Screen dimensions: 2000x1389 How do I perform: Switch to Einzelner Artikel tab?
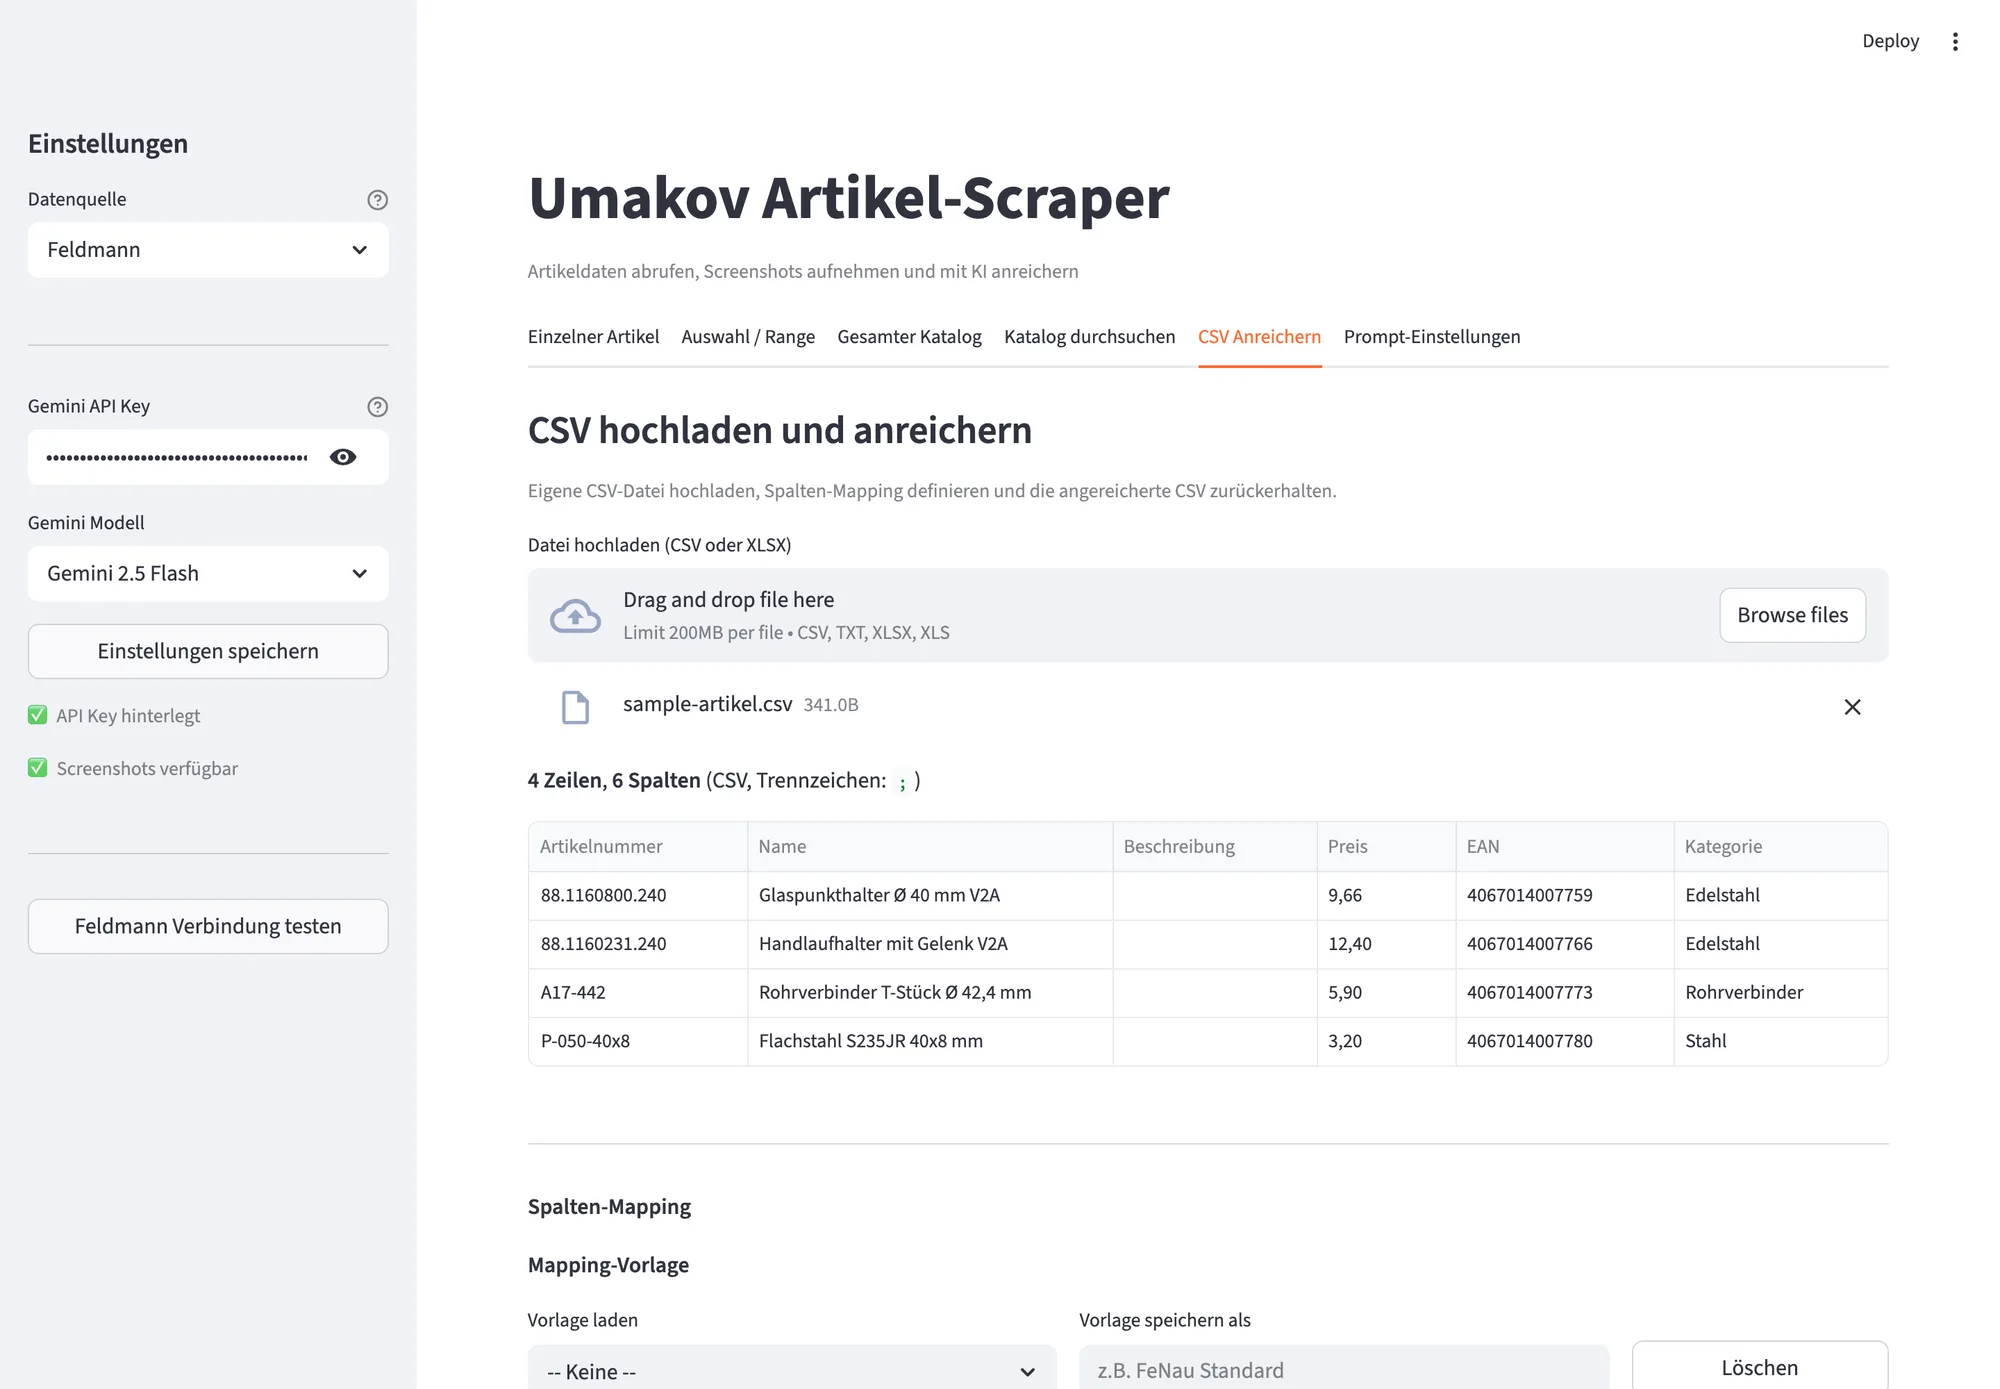pos(593,337)
